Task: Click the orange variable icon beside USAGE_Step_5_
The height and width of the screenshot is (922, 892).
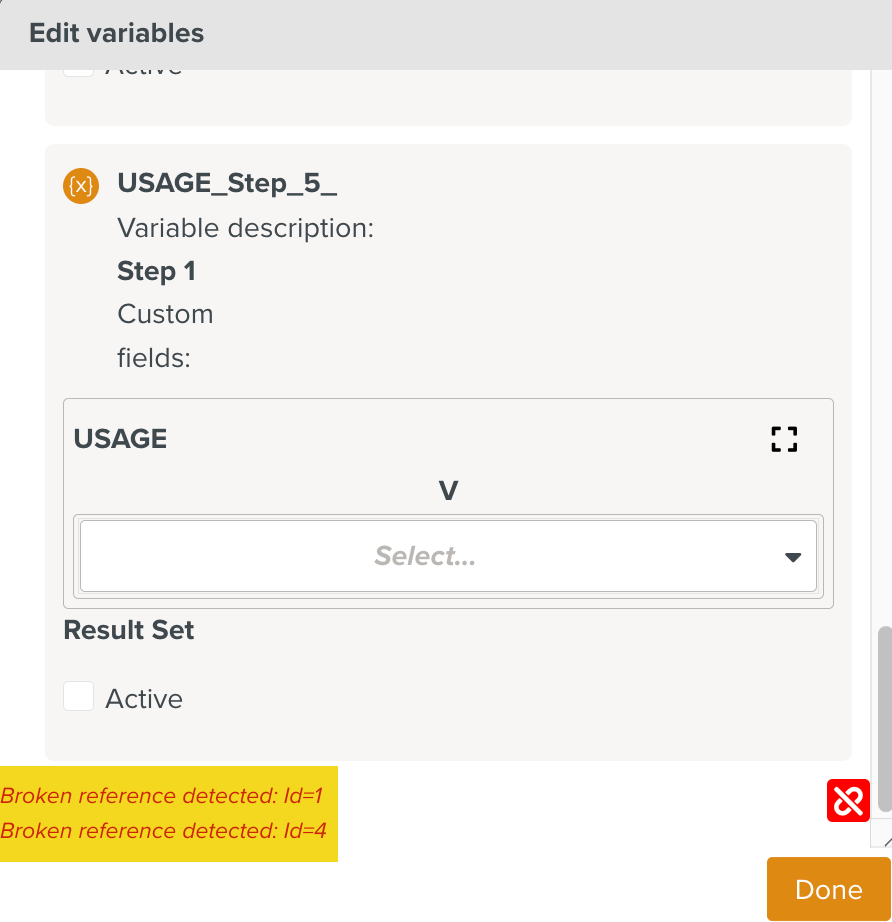Action: (81, 185)
